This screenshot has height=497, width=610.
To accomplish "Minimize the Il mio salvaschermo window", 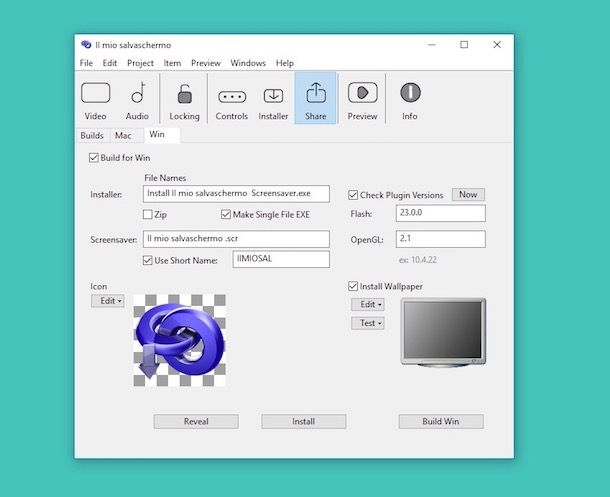I will pos(431,45).
